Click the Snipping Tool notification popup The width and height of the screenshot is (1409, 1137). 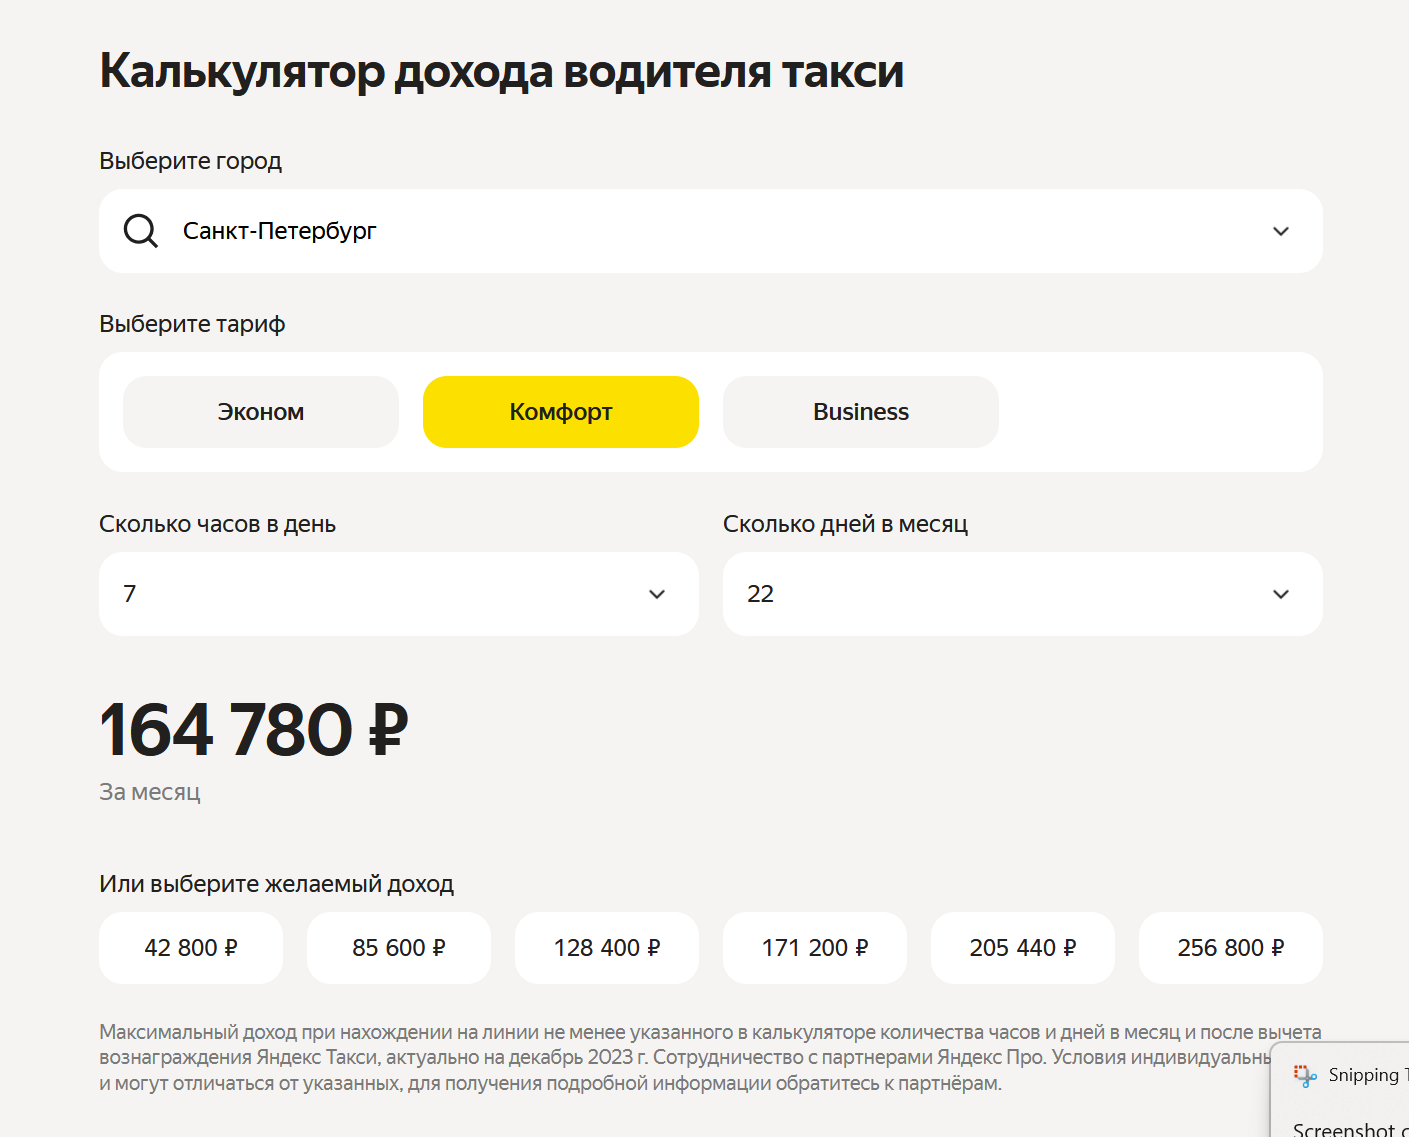point(1340,1090)
